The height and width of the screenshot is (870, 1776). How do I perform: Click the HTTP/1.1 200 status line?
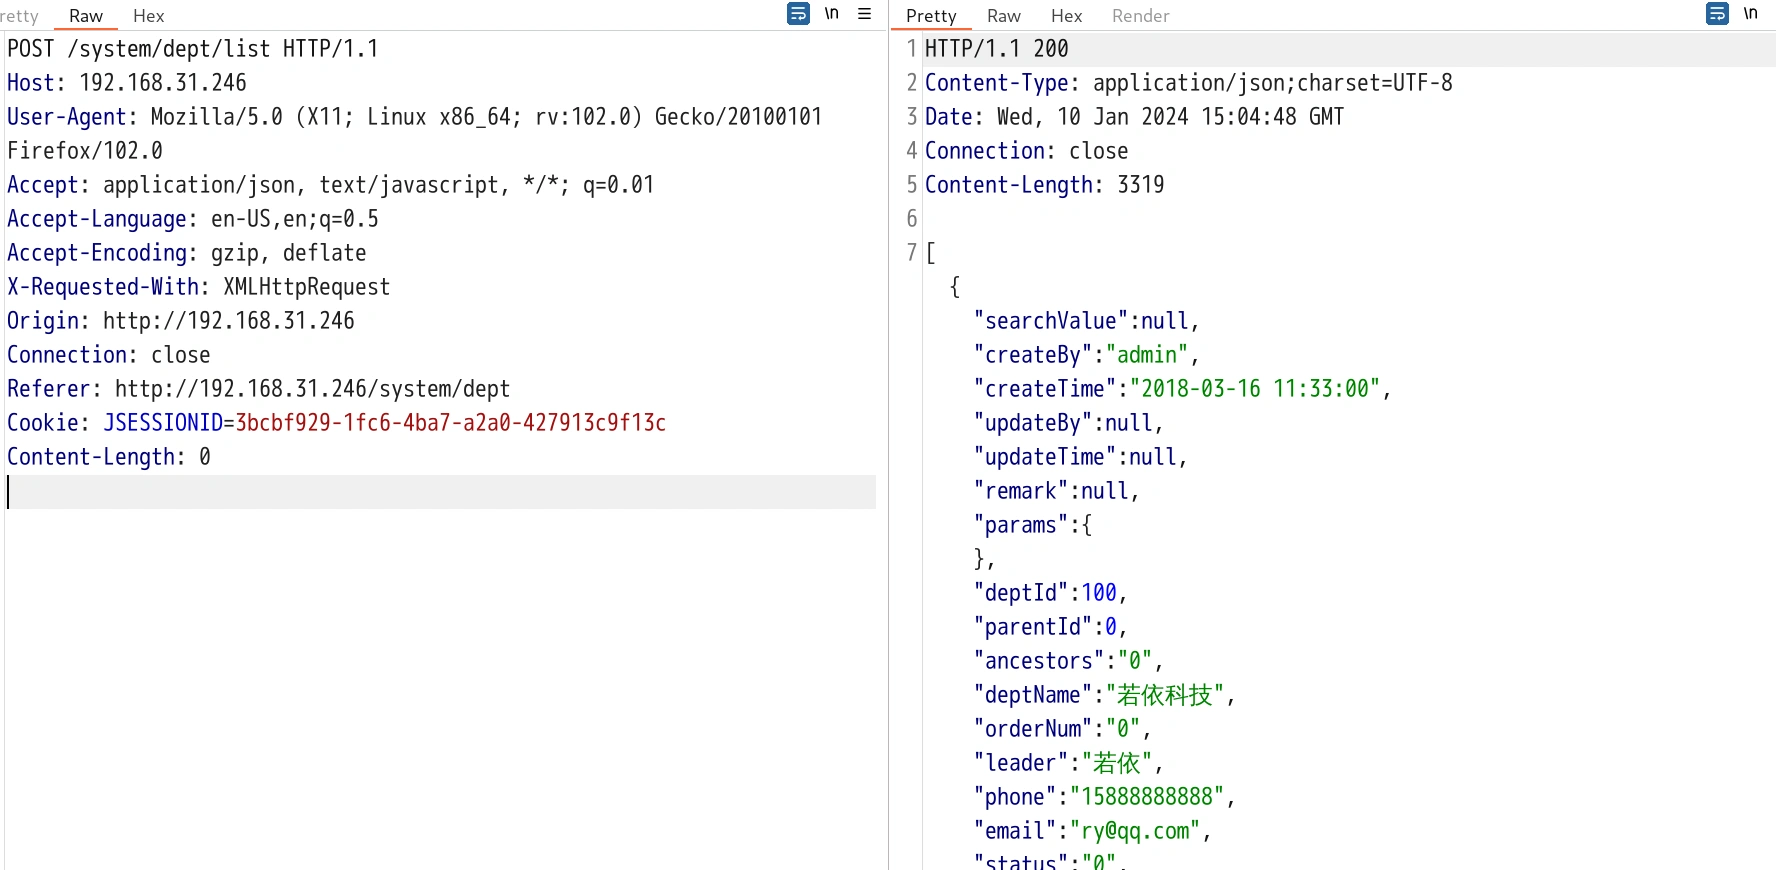996,49
